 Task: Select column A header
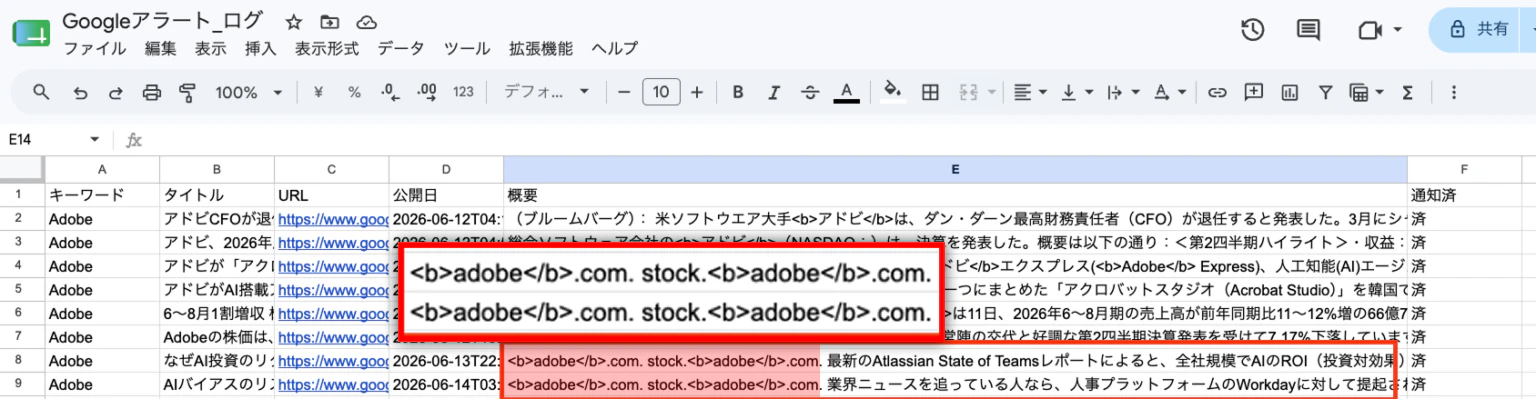click(x=102, y=169)
